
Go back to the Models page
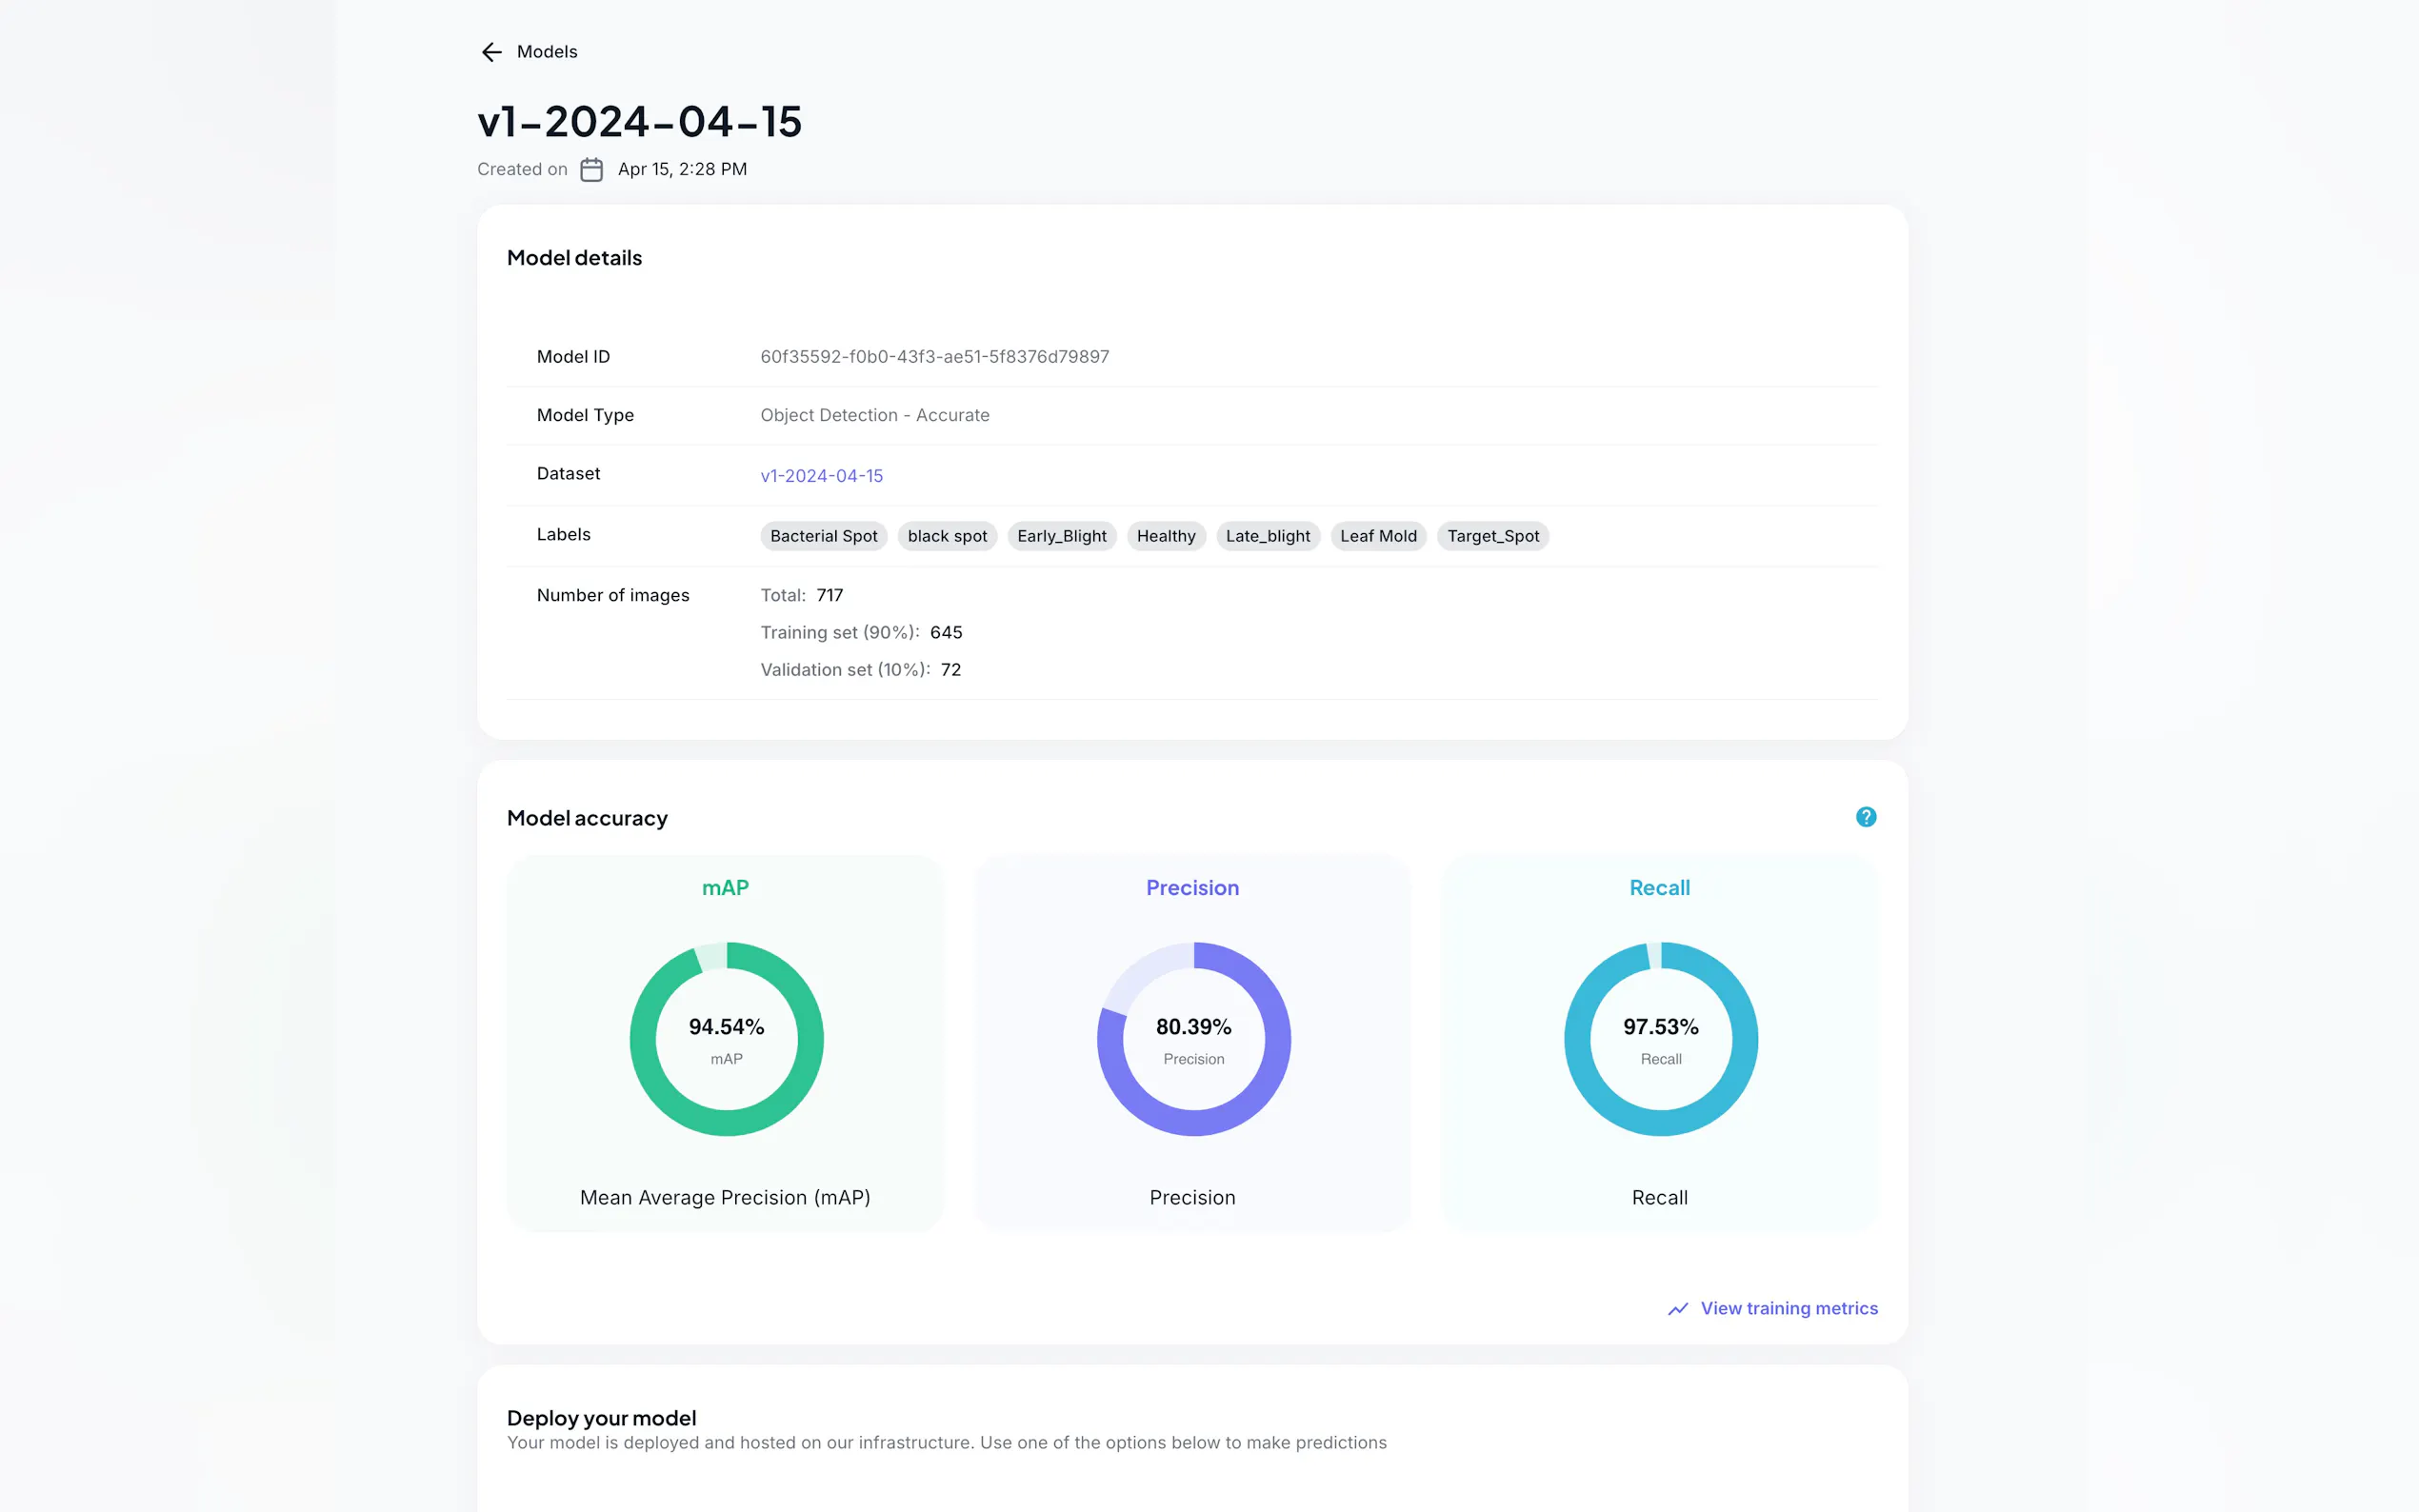(x=546, y=52)
